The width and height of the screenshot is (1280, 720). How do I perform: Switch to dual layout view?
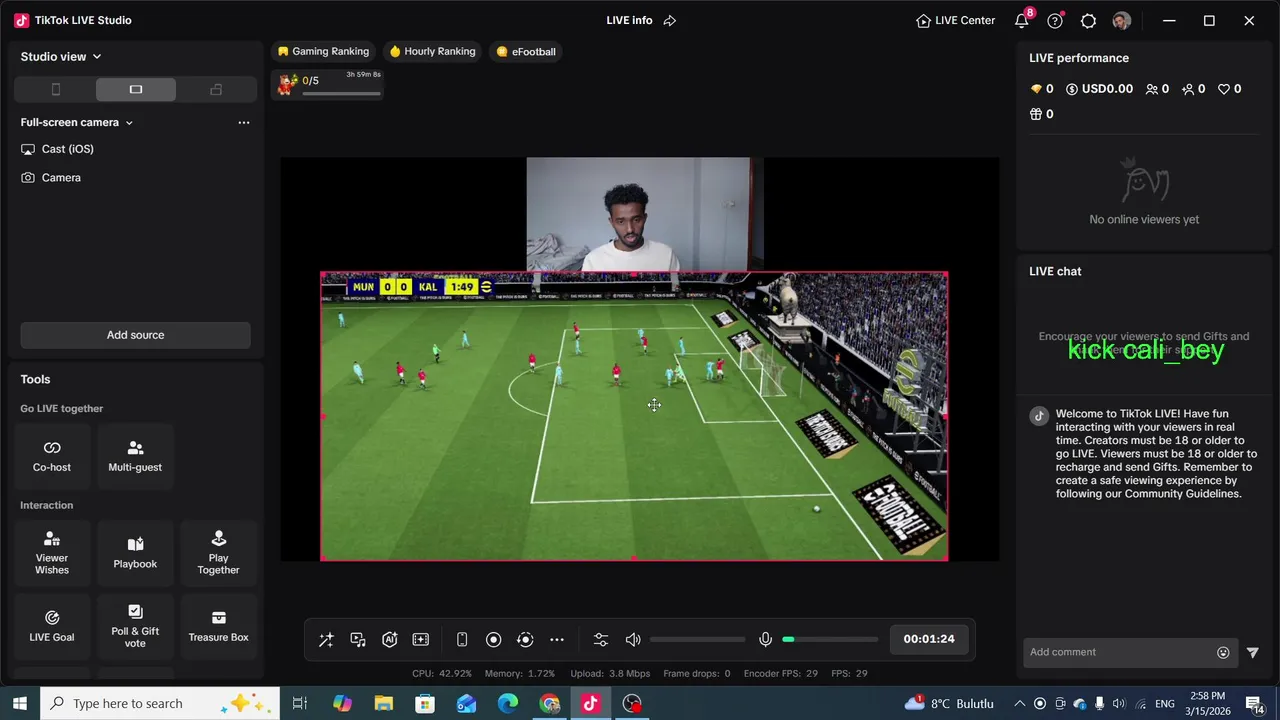[x=216, y=90]
